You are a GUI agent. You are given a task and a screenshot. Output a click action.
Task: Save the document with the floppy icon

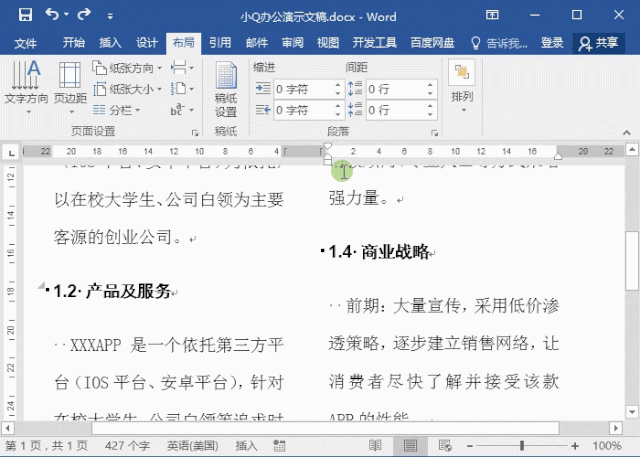click(x=25, y=15)
